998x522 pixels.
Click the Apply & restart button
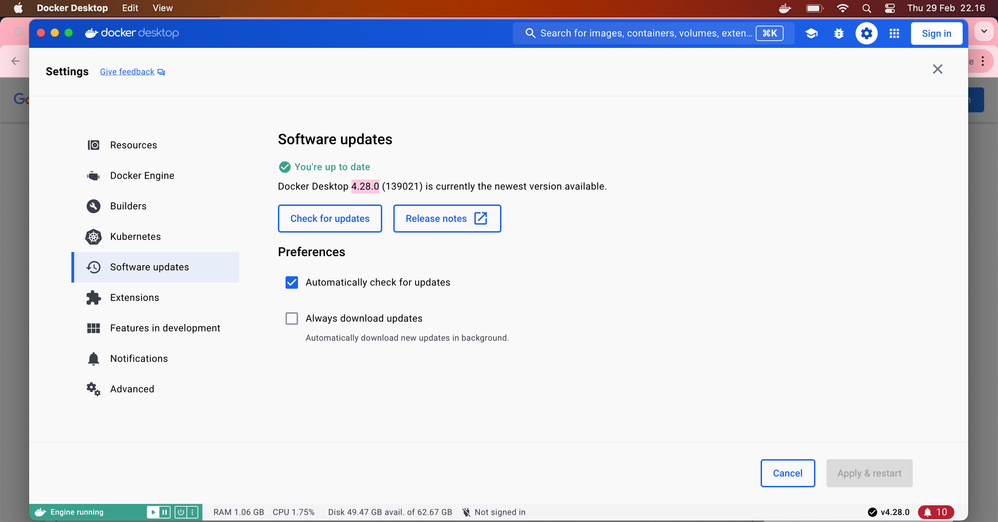[869, 473]
